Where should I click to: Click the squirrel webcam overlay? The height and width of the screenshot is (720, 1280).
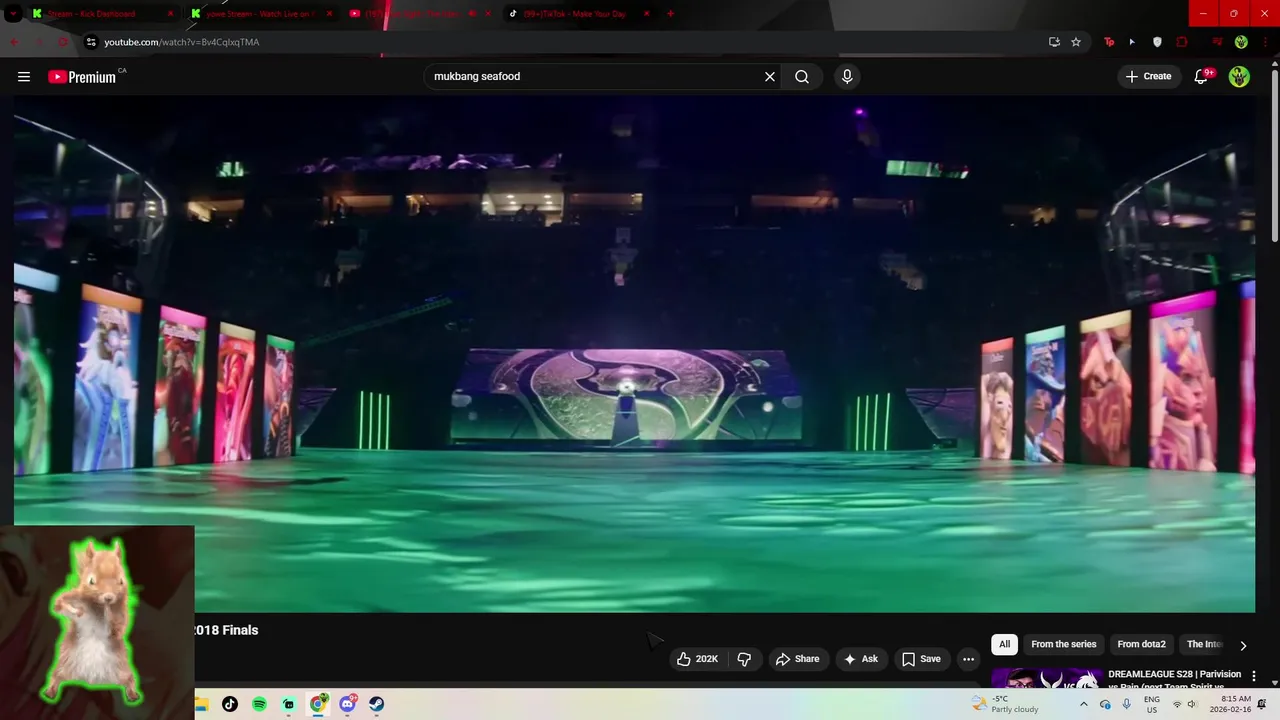click(97, 622)
